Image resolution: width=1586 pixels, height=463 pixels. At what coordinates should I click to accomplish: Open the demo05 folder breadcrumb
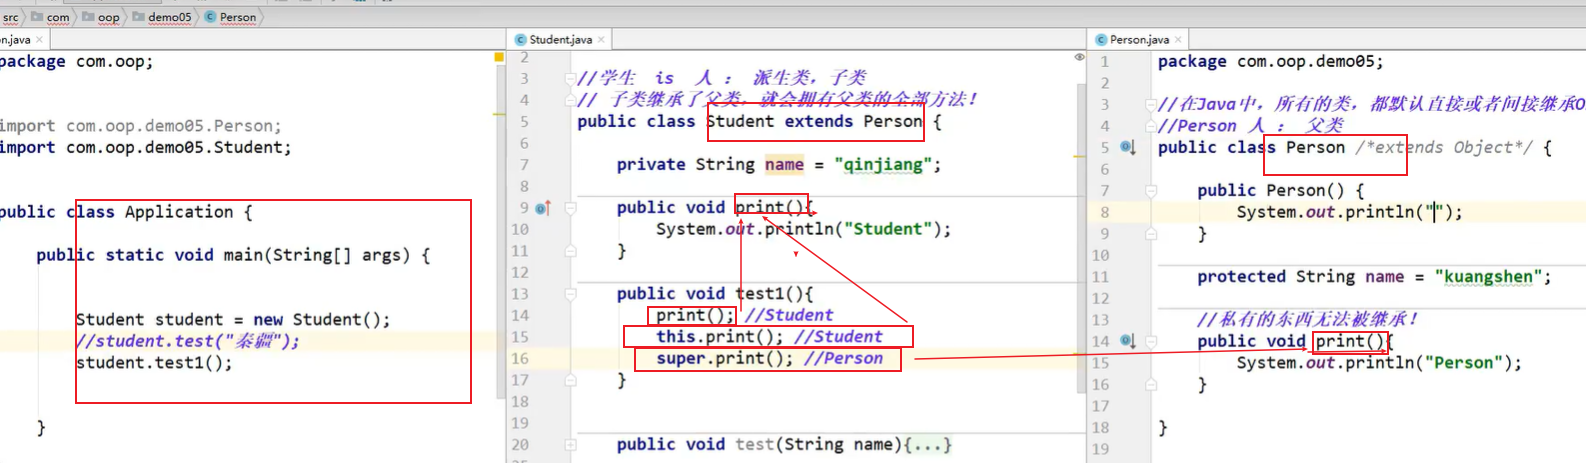pos(162,17)
